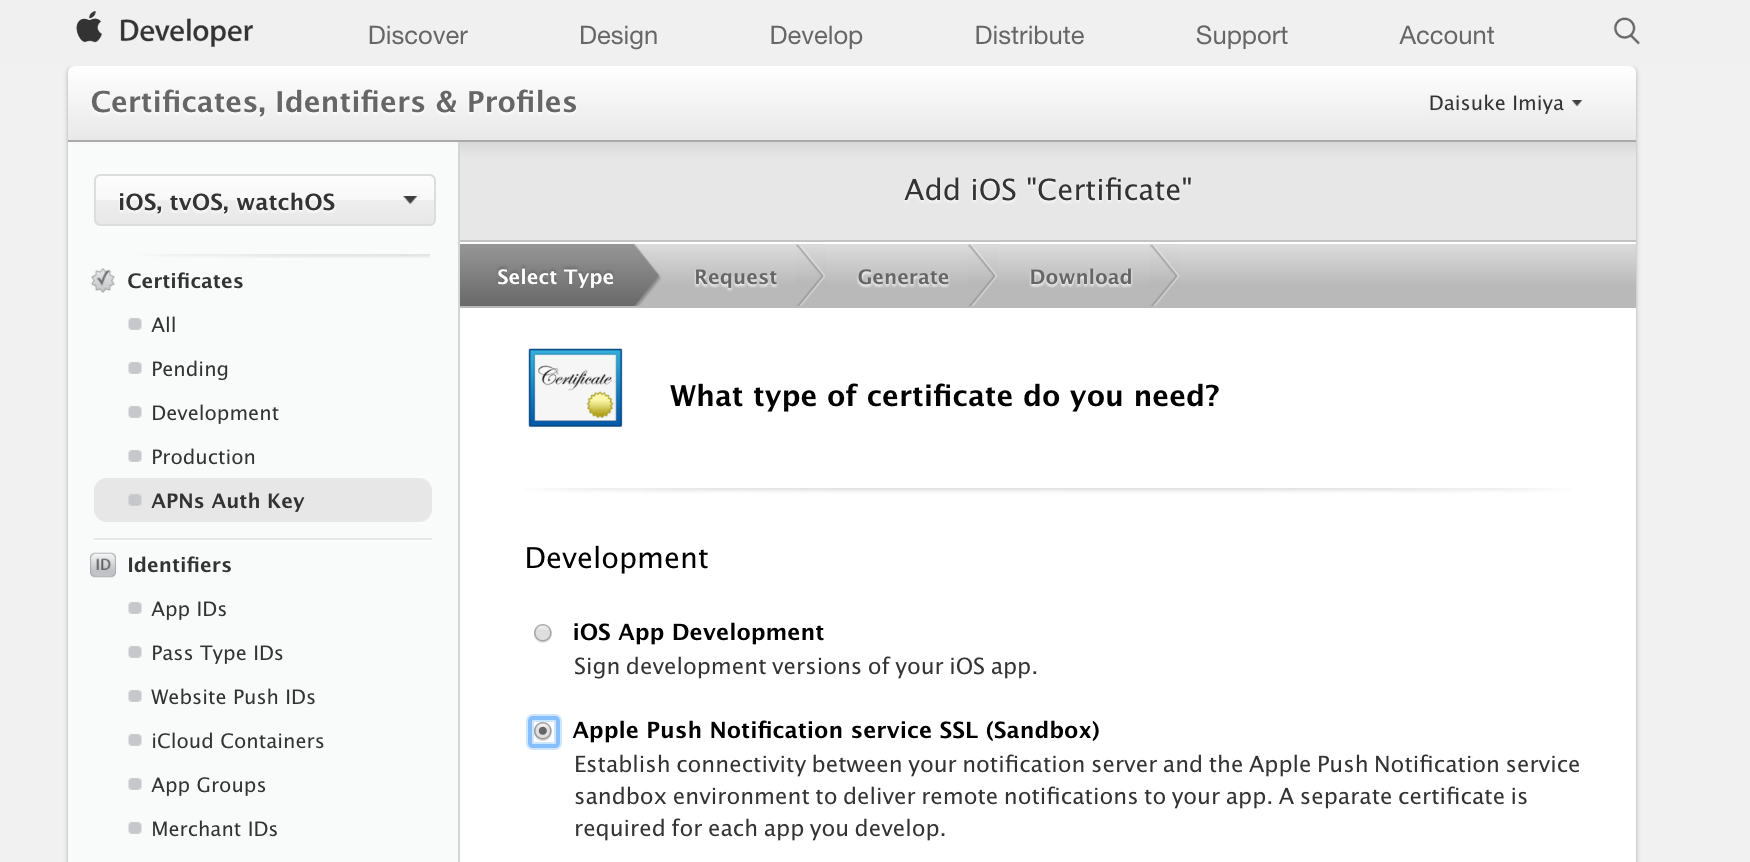Open Merchant IDs list

point(214,829)
